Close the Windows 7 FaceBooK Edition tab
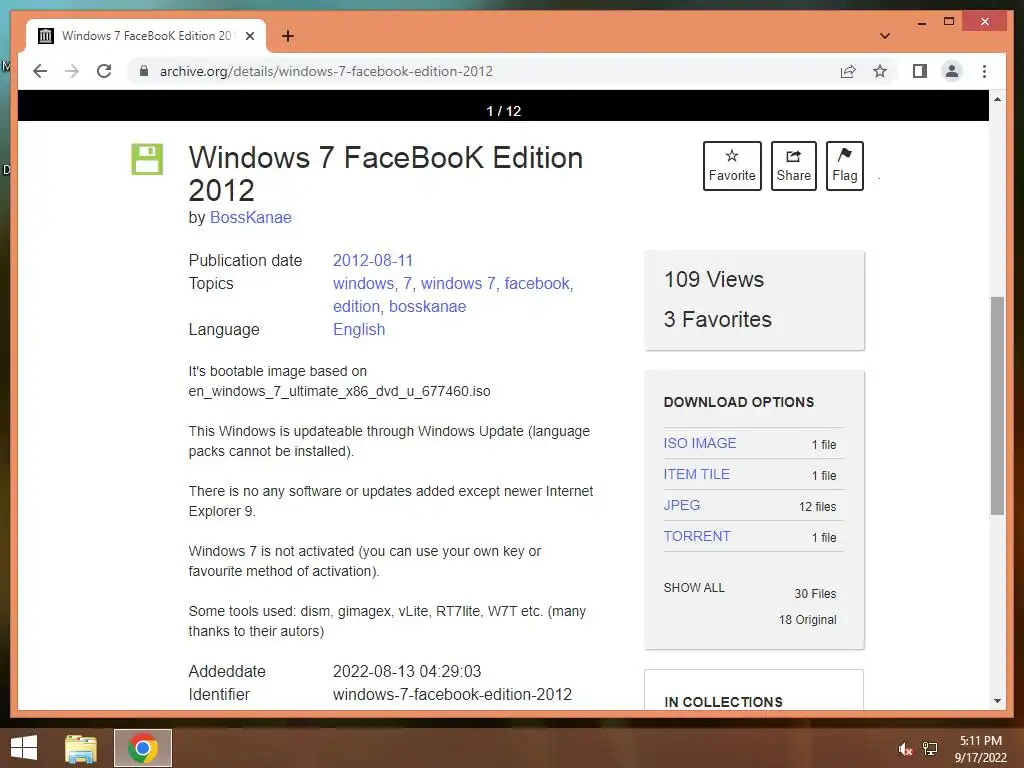 click(x=249, y=36)
